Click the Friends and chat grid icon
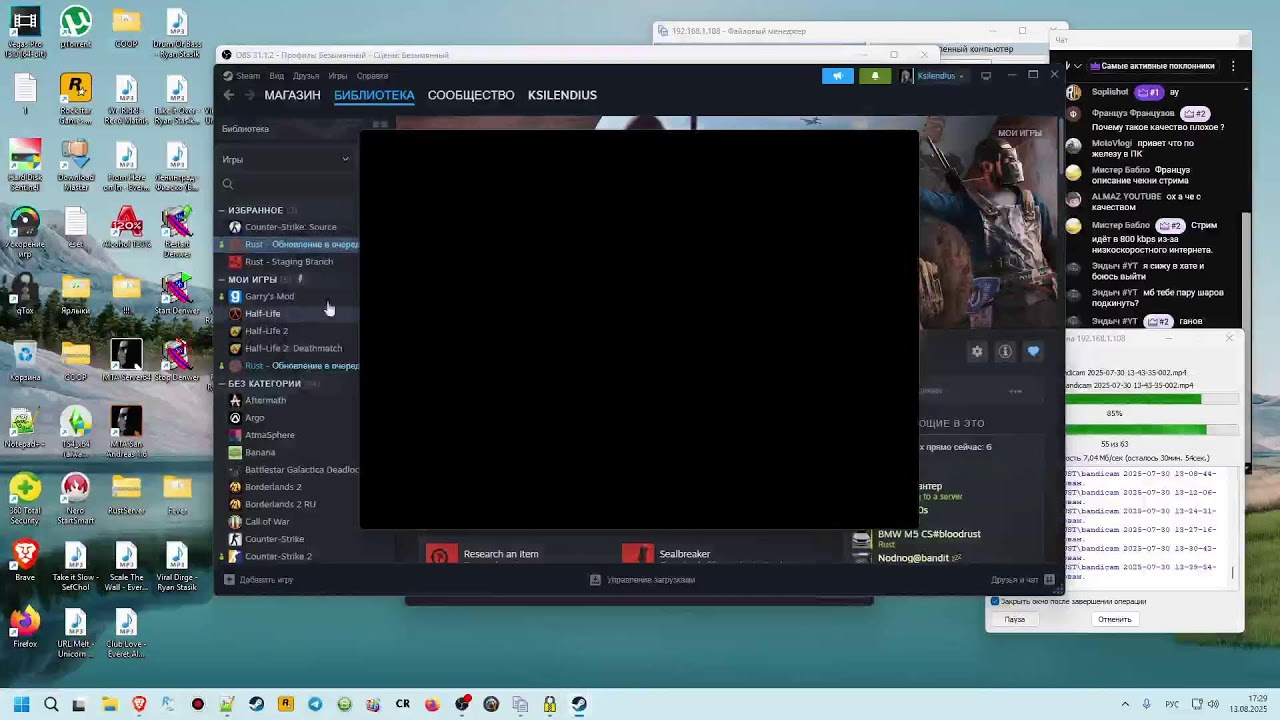 1049,579
